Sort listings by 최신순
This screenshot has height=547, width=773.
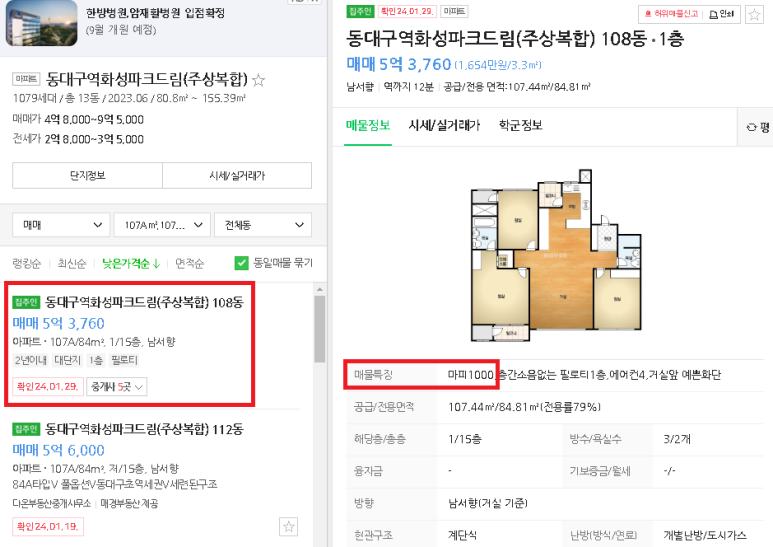pyautogui.click(x=72, y=264)
